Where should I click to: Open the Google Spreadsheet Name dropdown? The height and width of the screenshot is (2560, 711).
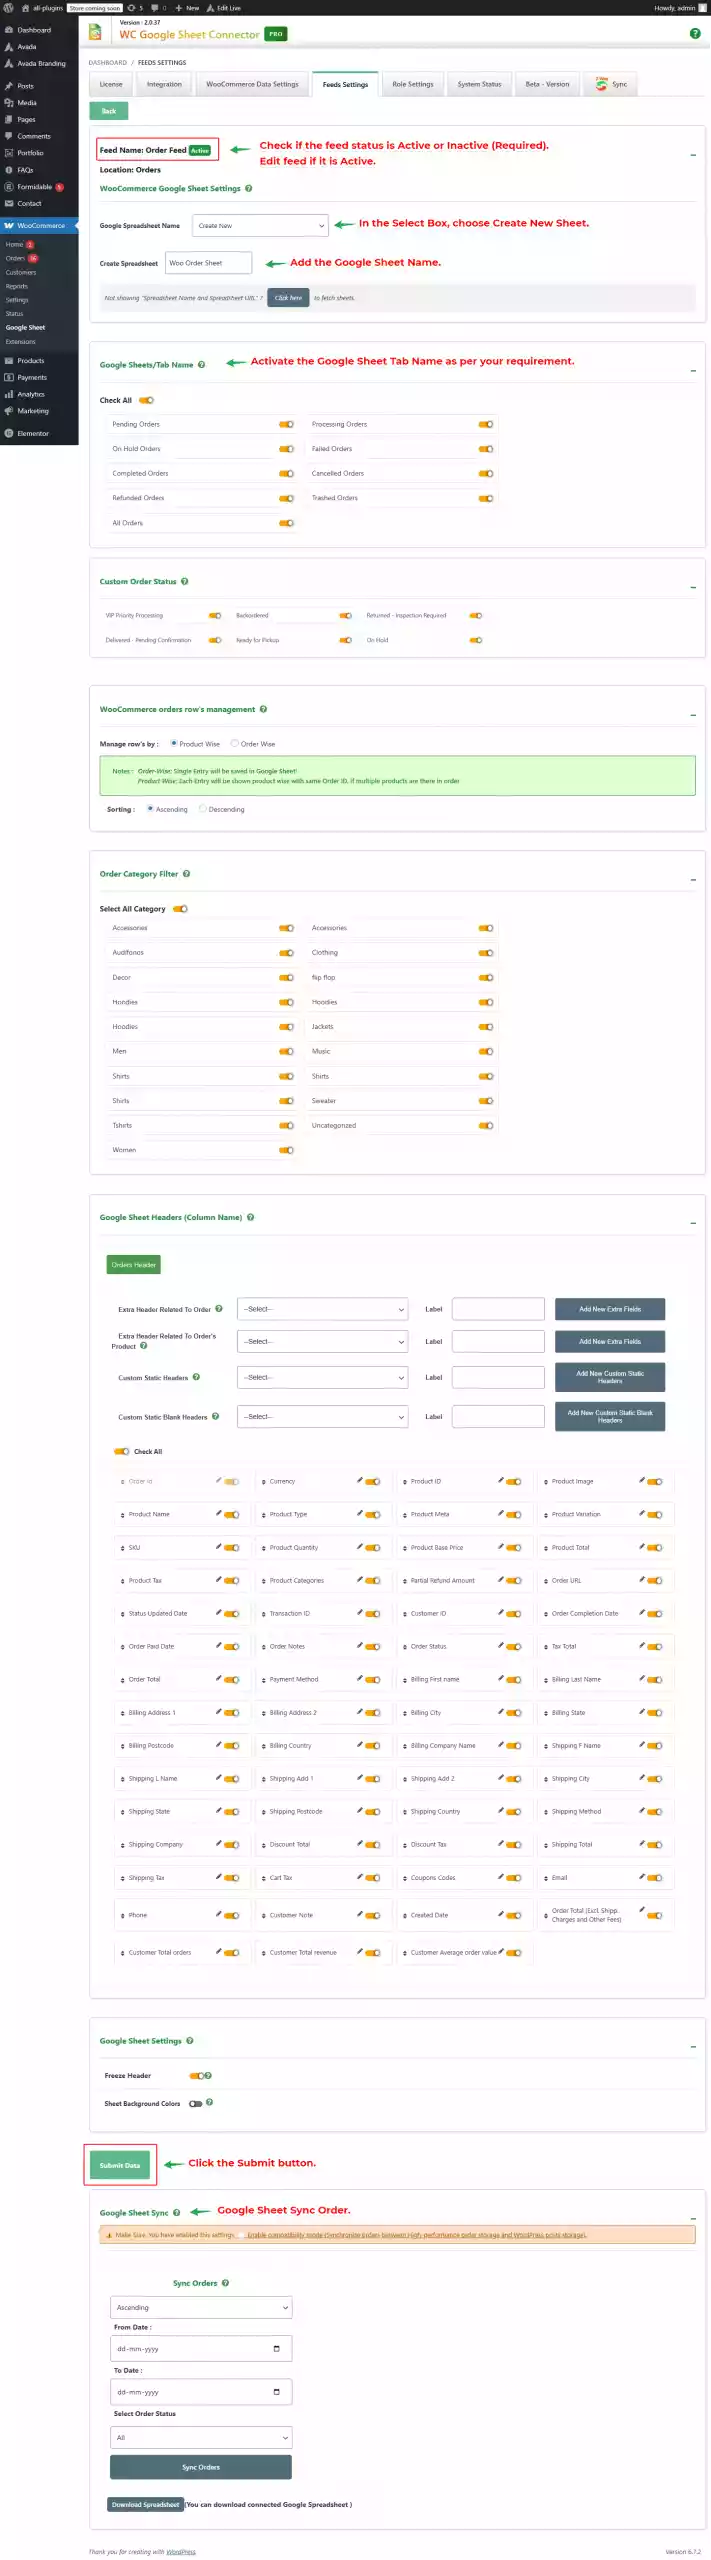point(261,226)
